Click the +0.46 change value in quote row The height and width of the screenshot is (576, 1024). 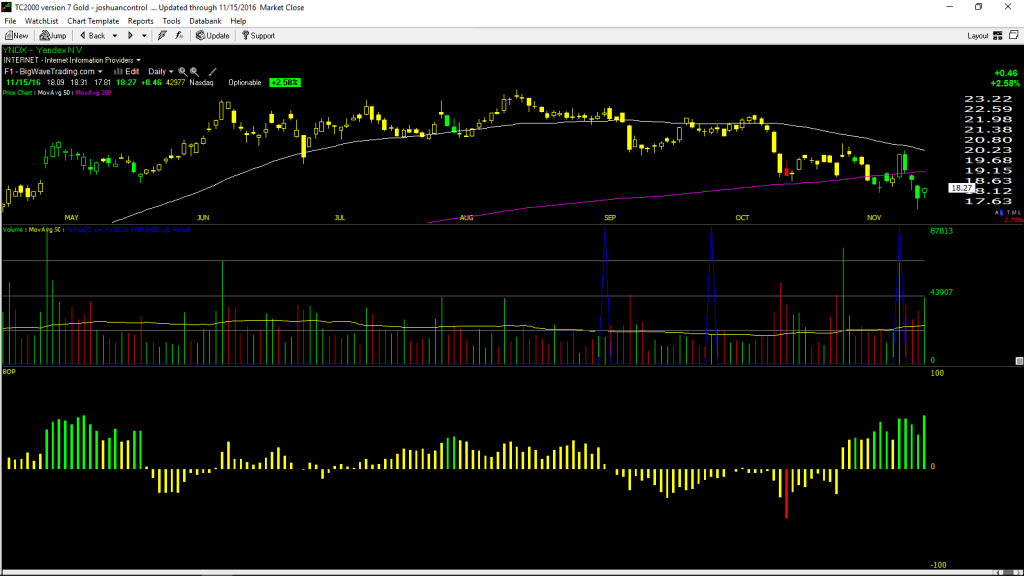tap(151, 83)
